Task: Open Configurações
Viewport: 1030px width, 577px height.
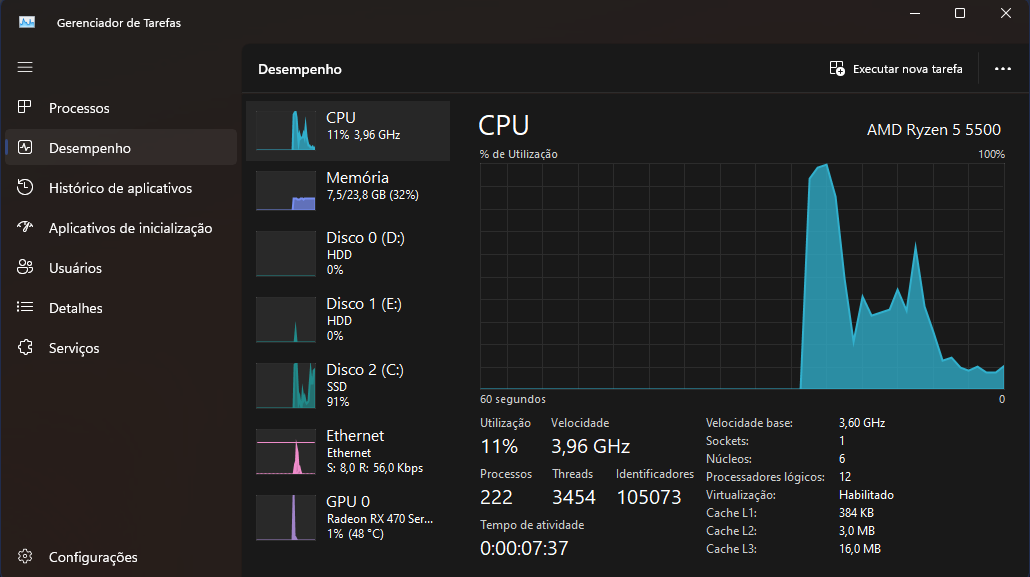Action: click(121, 557)
